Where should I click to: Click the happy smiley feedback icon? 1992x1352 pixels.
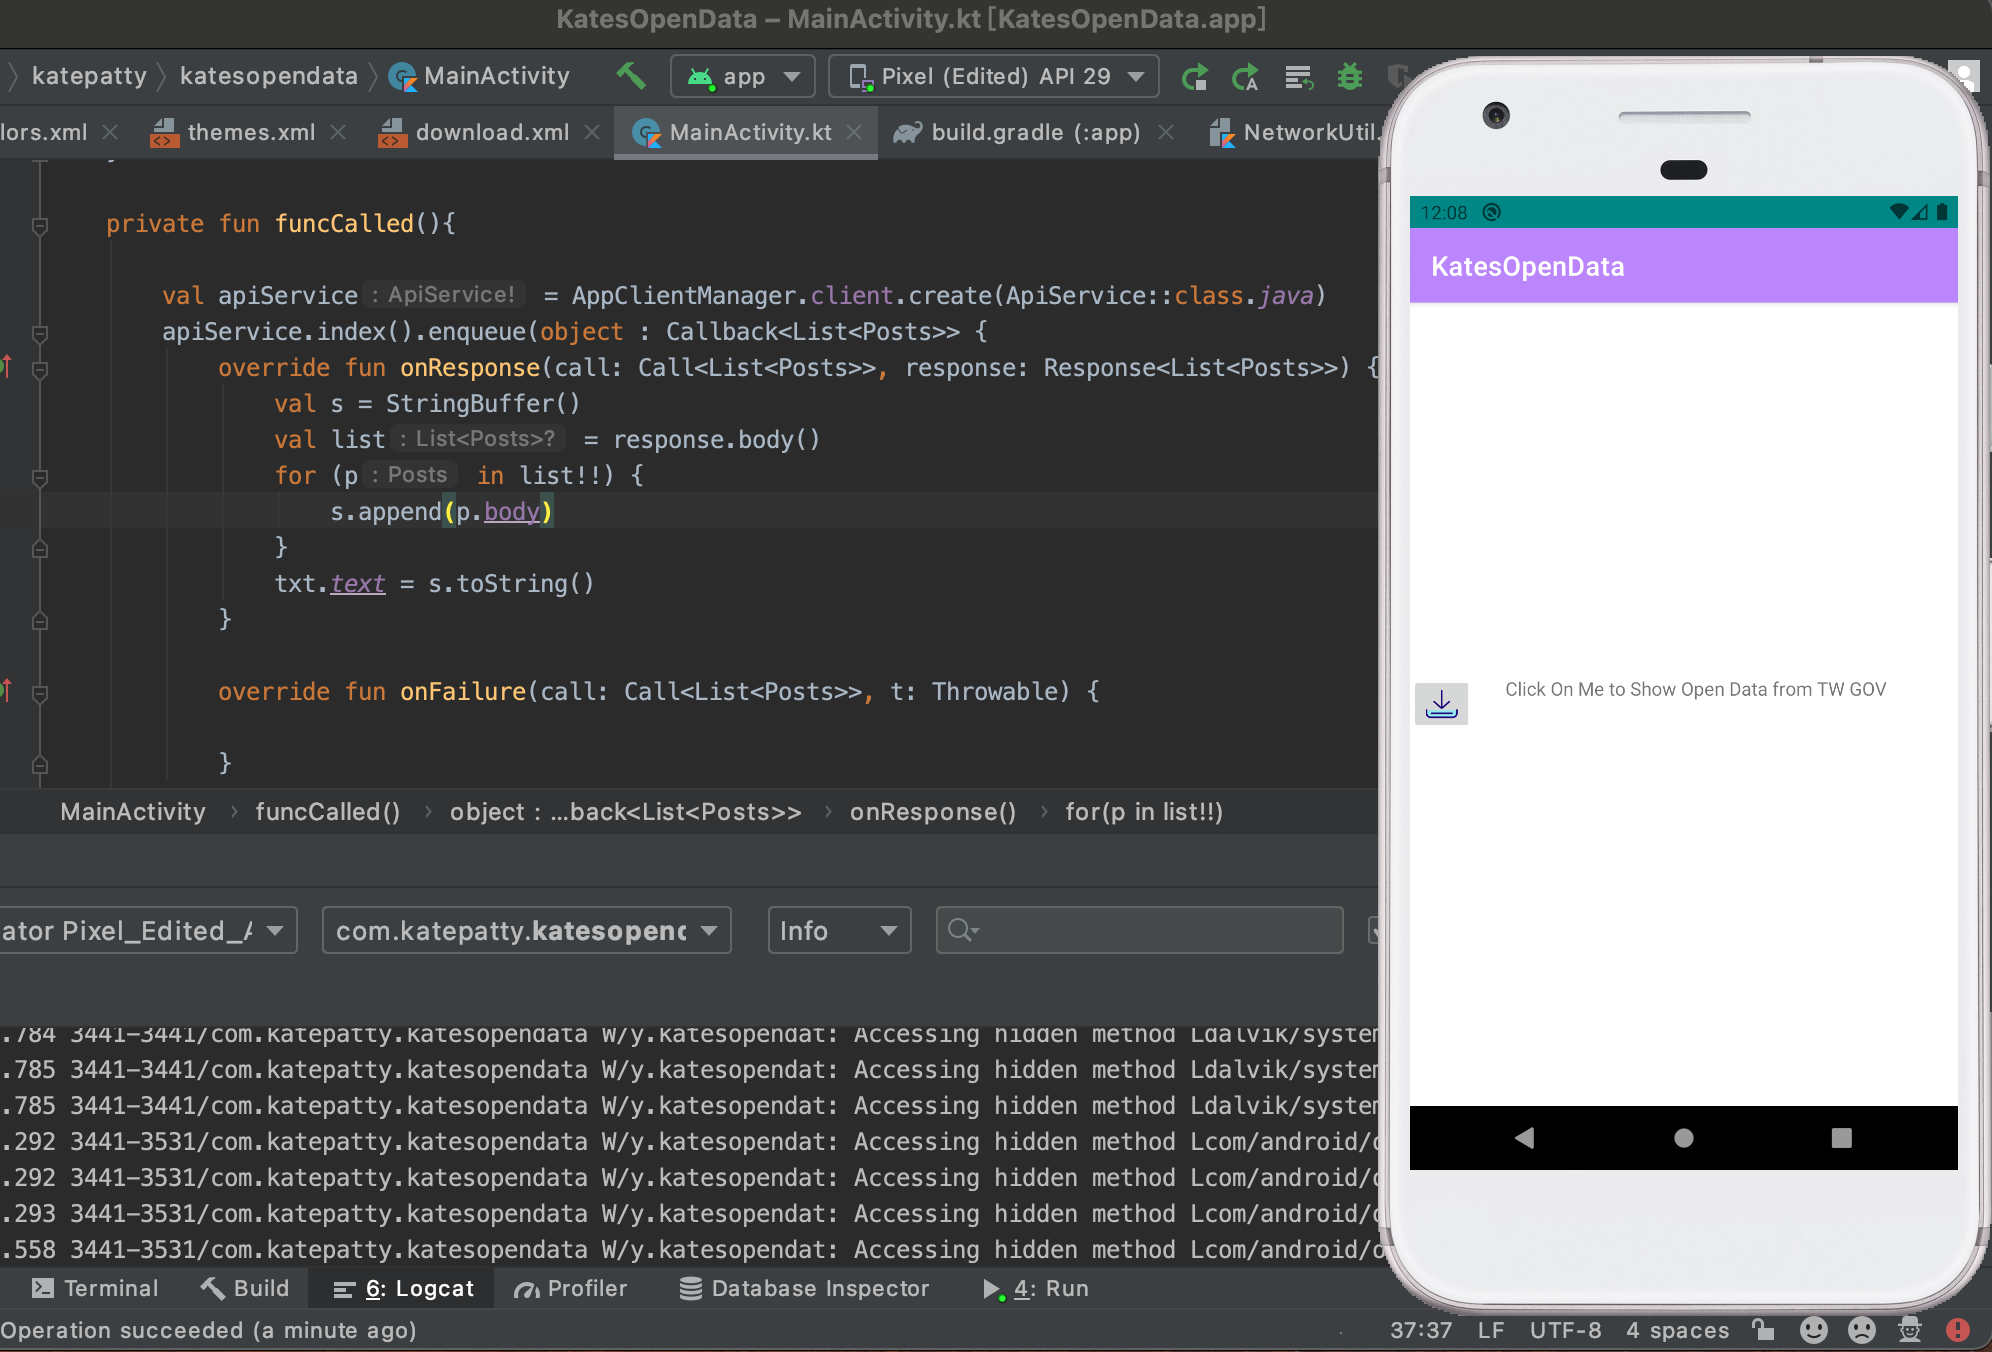pos(1813,1330)
